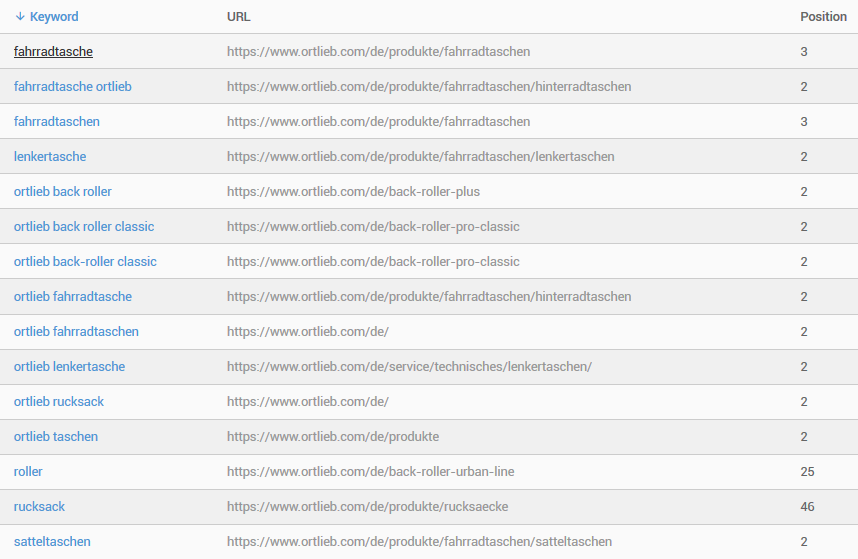Open the 'ortlieb back-roller classic' keyword
Image resolution: width=858 pixels, height=559 pixels.
(85, 261)
